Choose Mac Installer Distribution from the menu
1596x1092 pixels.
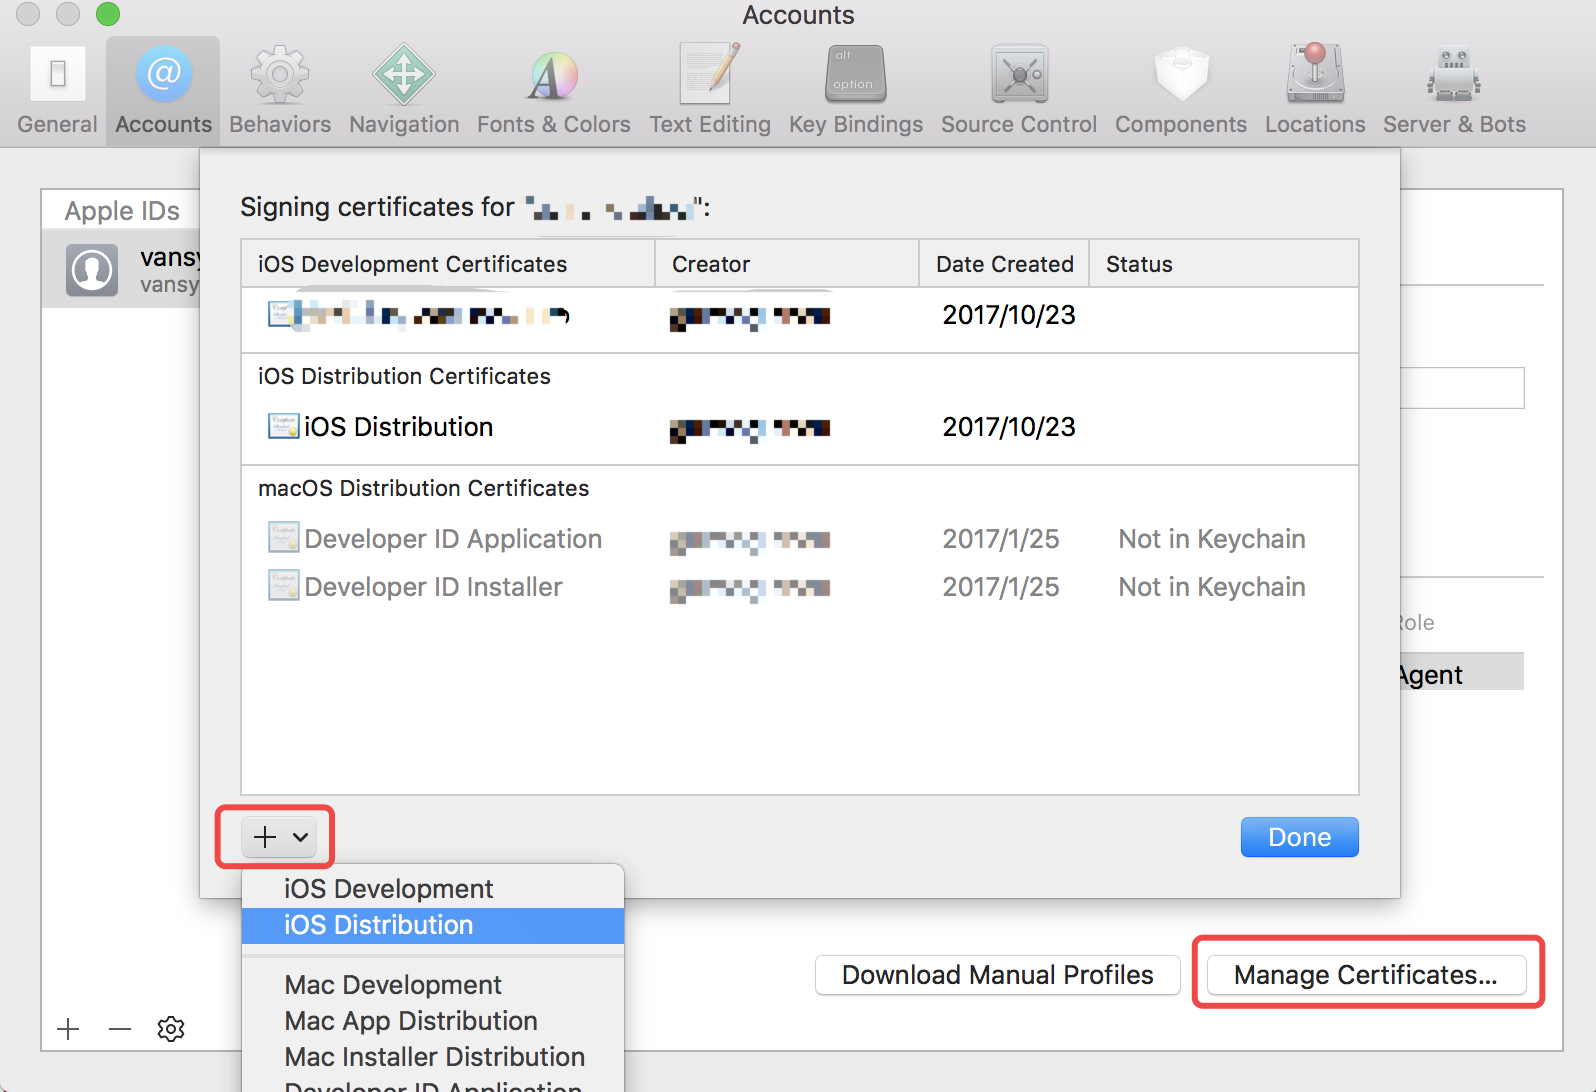(433, 1057)
